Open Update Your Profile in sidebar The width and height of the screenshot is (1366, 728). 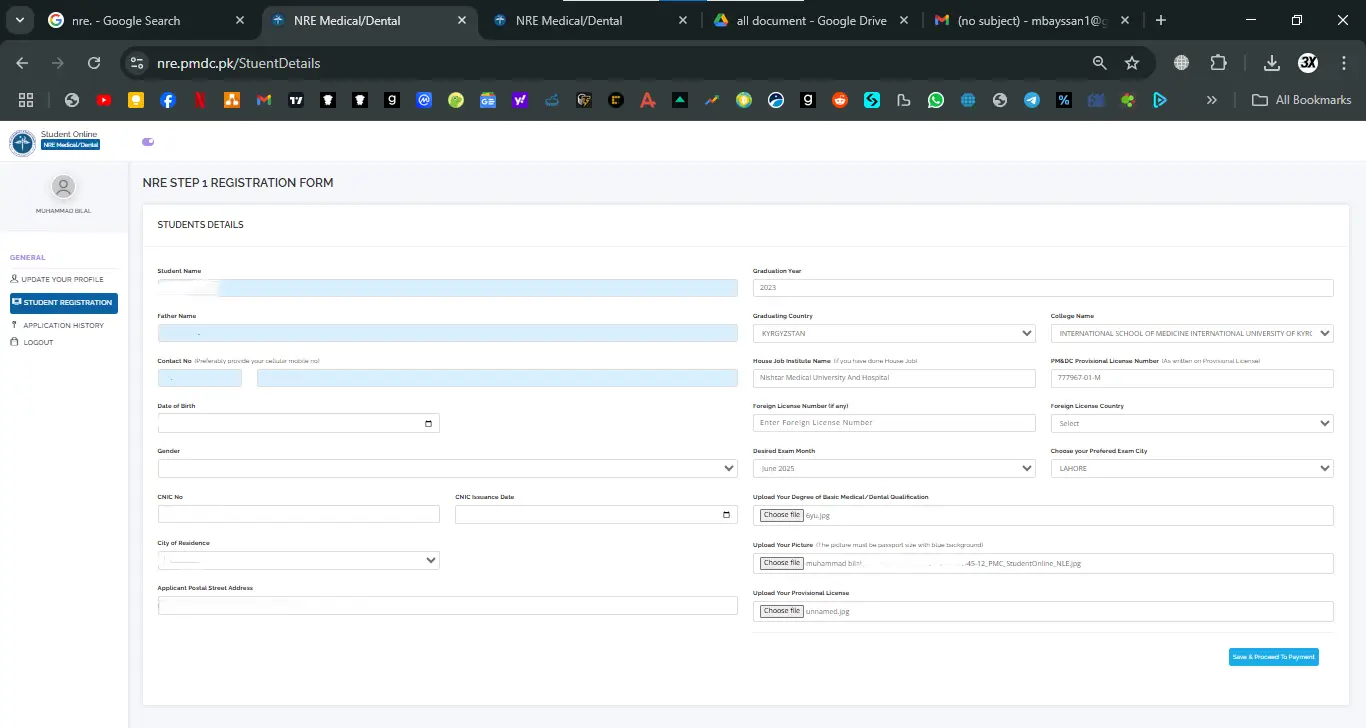click(x=62, y=279)
